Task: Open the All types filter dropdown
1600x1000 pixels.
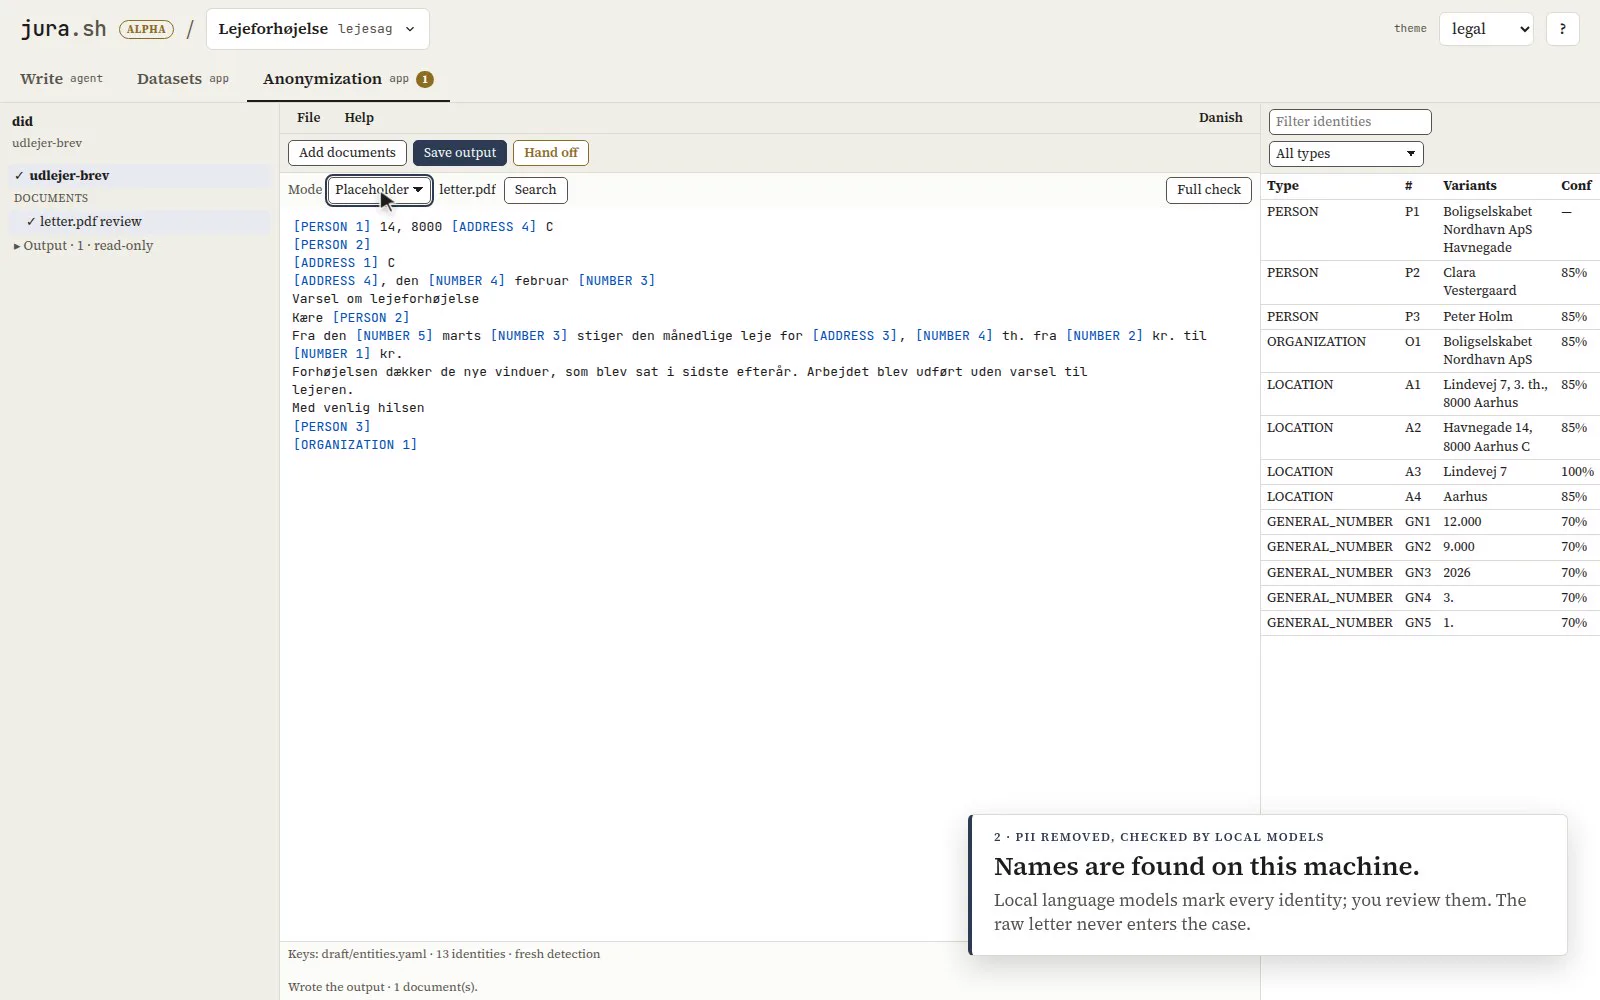Action: click(1346, 154)
